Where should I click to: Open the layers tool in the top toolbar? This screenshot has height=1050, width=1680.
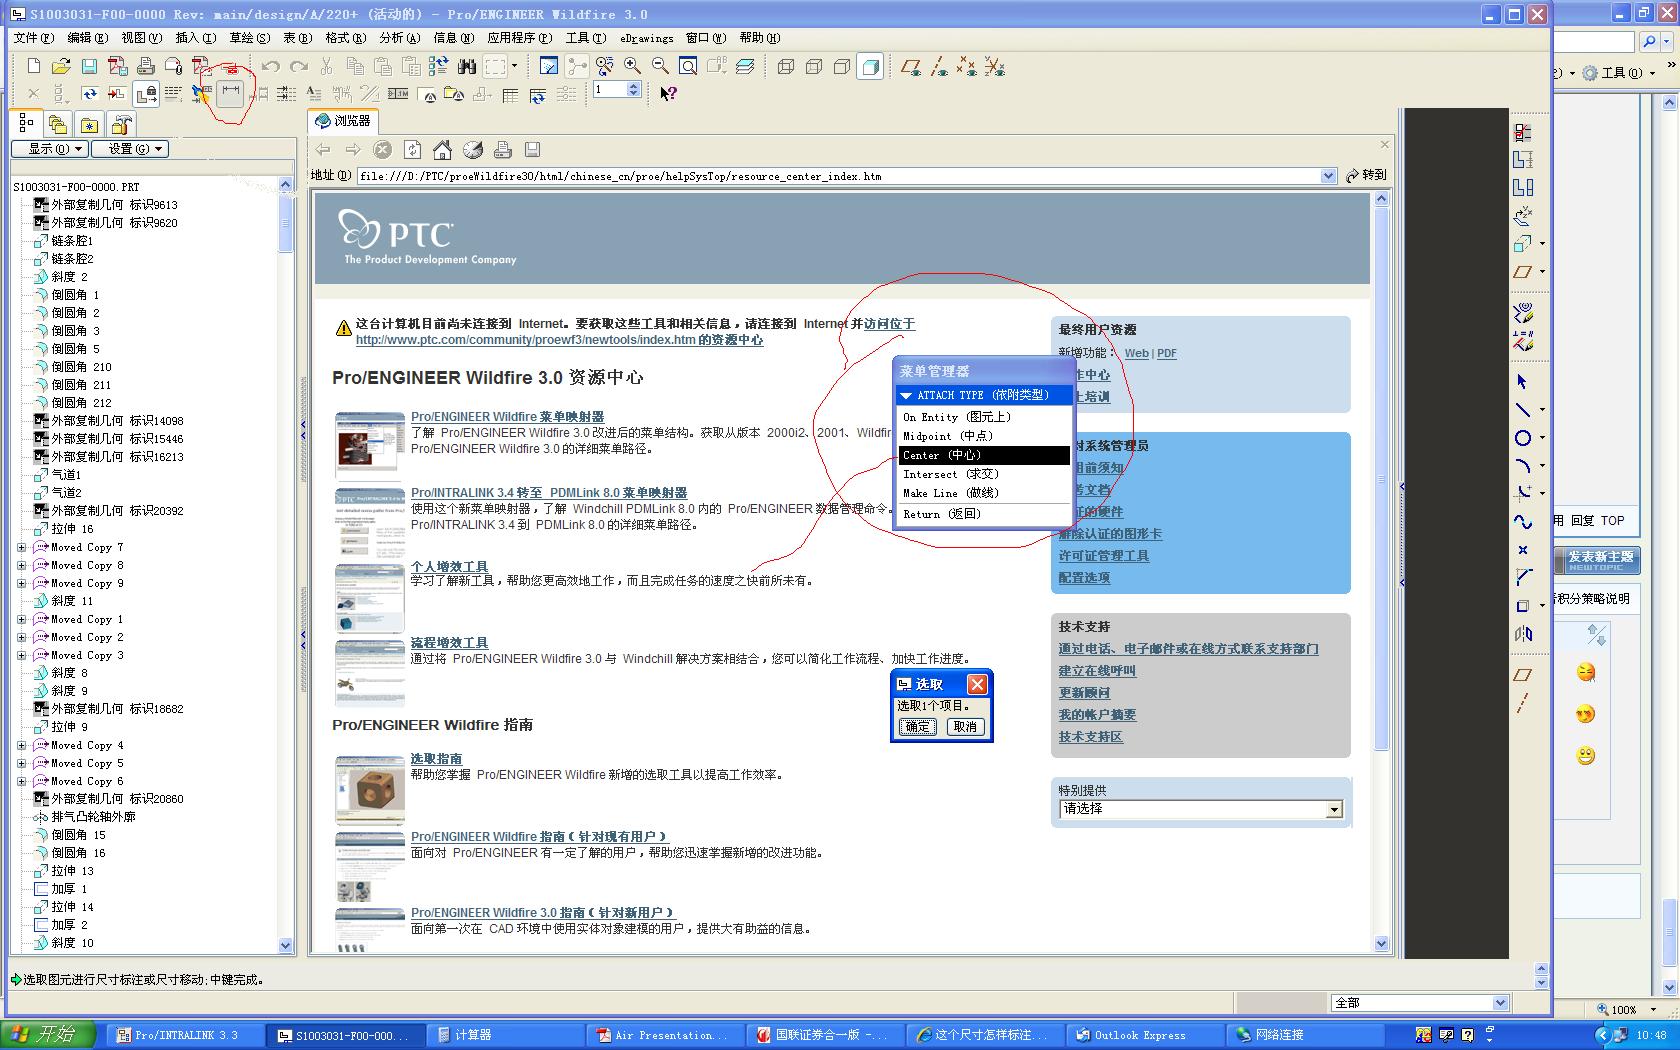pos(745,67)
